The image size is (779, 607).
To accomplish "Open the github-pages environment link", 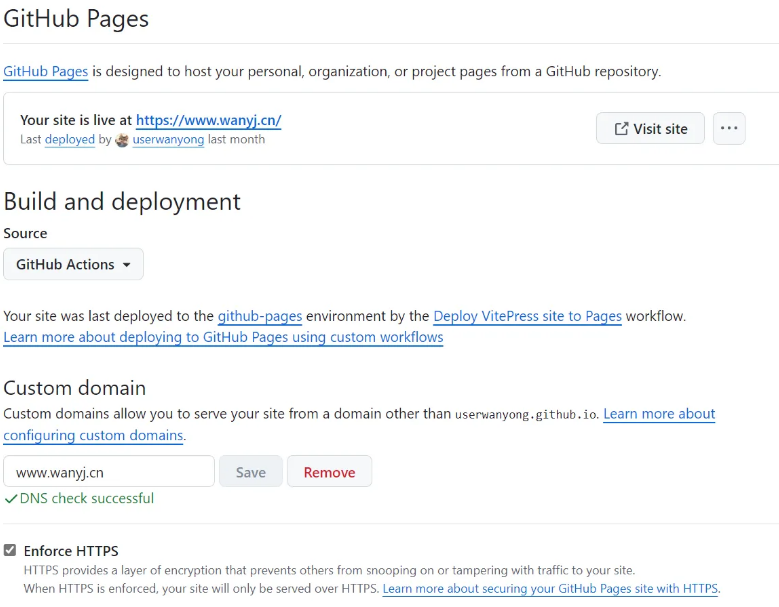I will pyautogui.click(x=260, y=316).
